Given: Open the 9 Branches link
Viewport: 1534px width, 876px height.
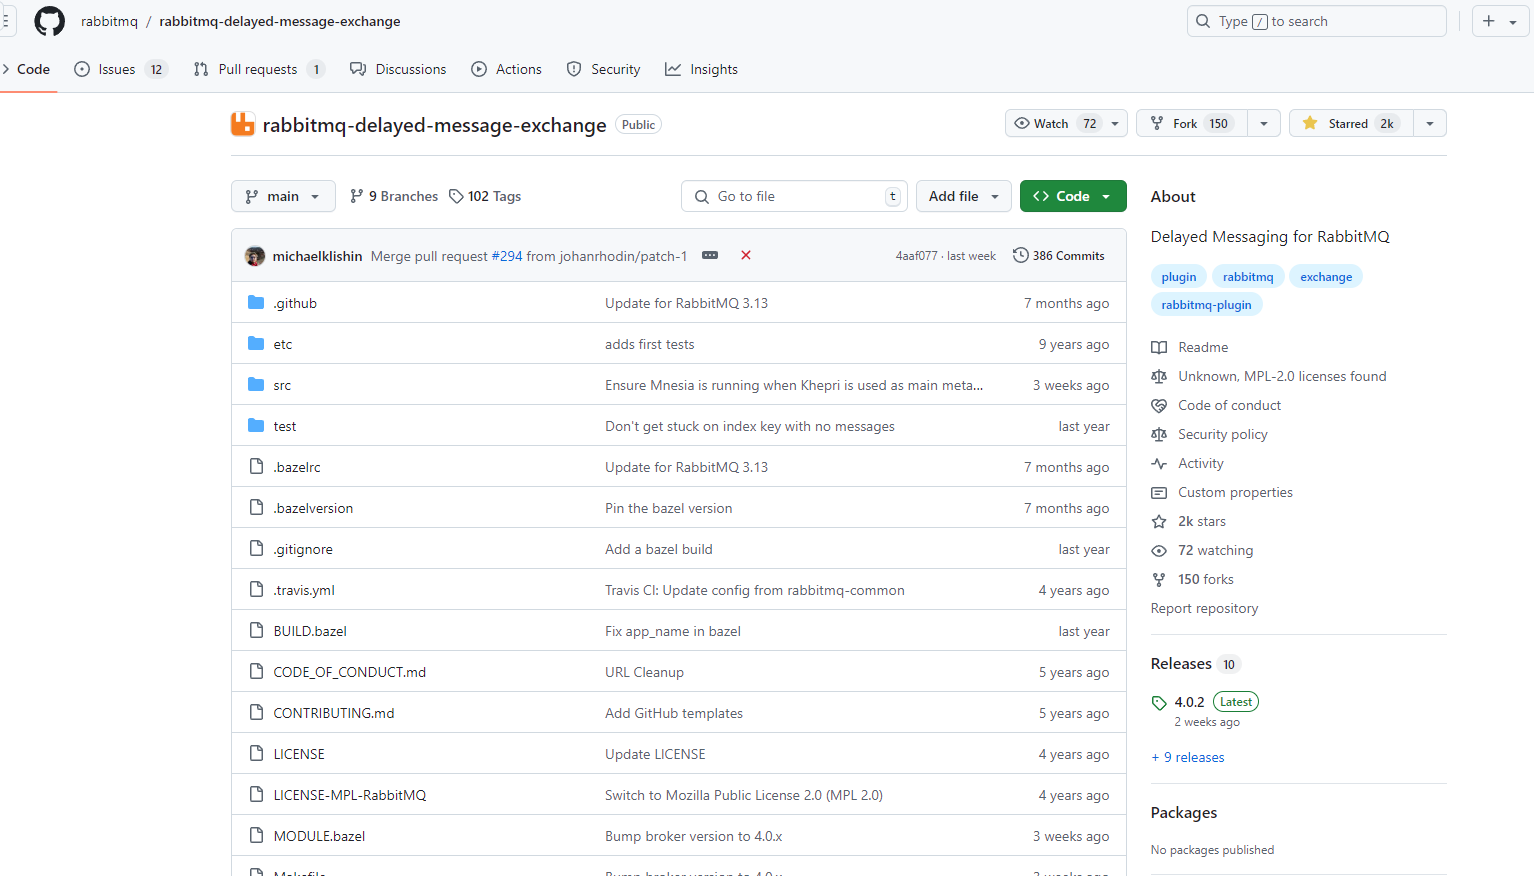Looking at the screenshot, I should click(394, 196).
